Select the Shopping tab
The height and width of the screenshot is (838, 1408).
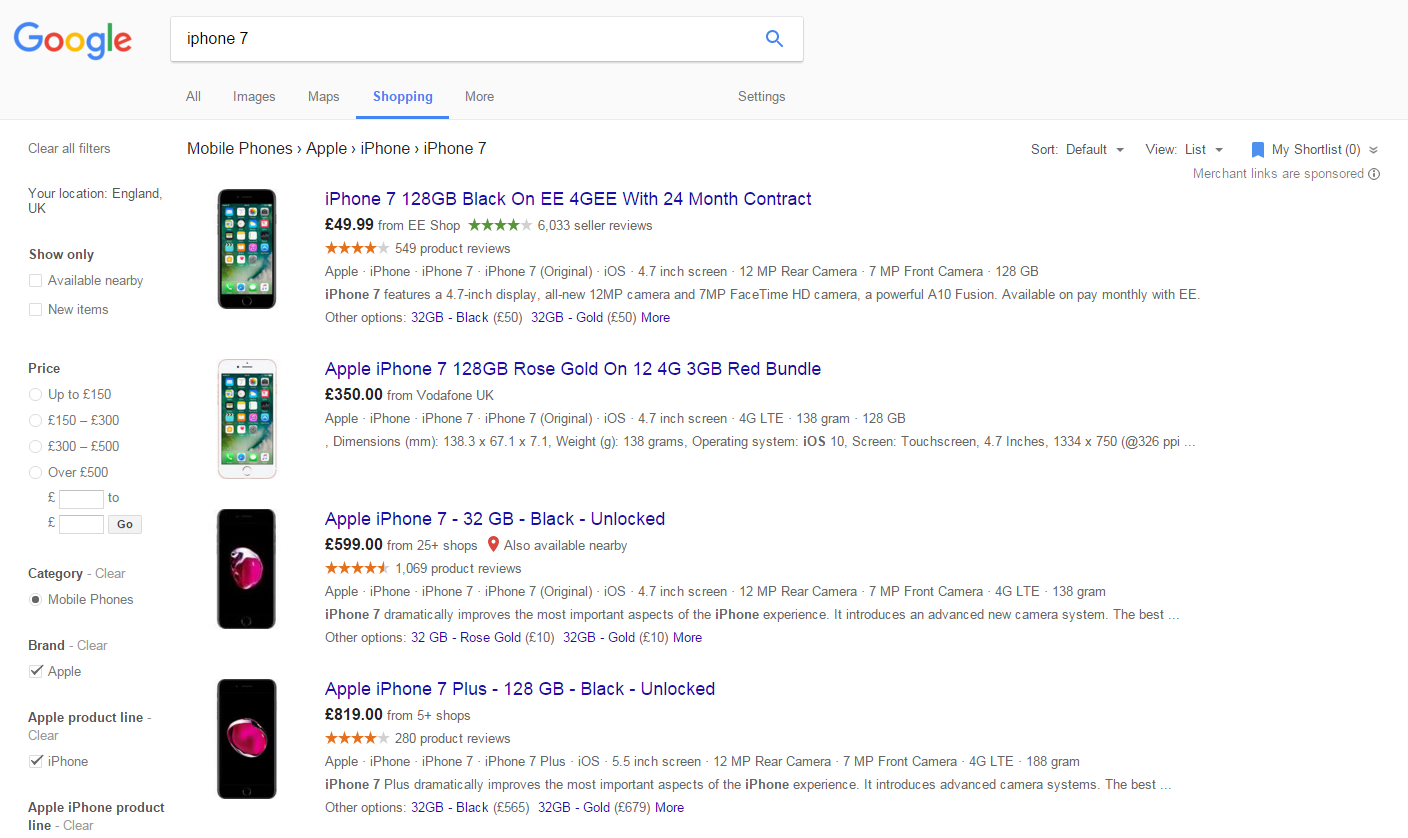tap(403, 97)
